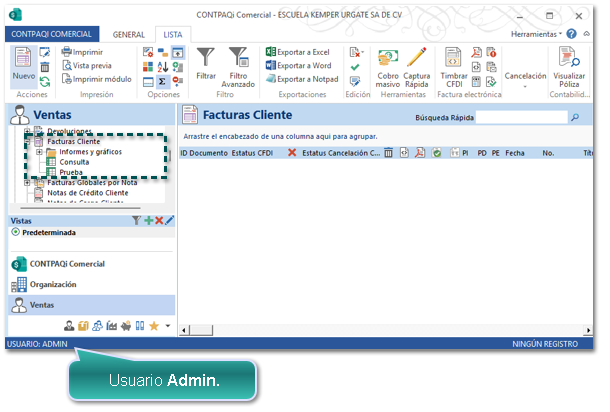Toggle the sigma totals option

[x=162, y=81]
